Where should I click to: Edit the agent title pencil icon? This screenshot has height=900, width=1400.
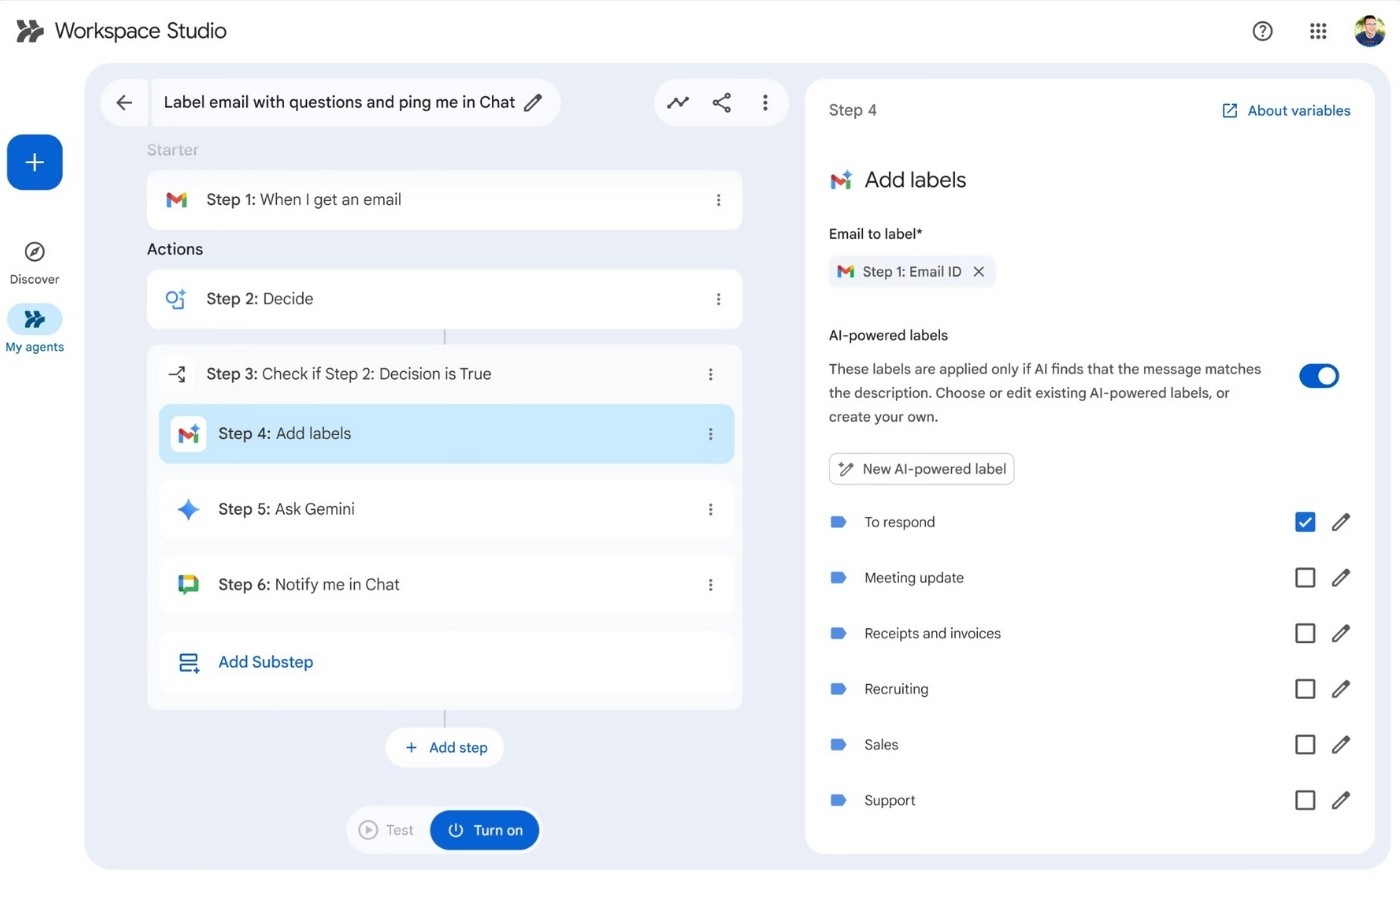533,102
